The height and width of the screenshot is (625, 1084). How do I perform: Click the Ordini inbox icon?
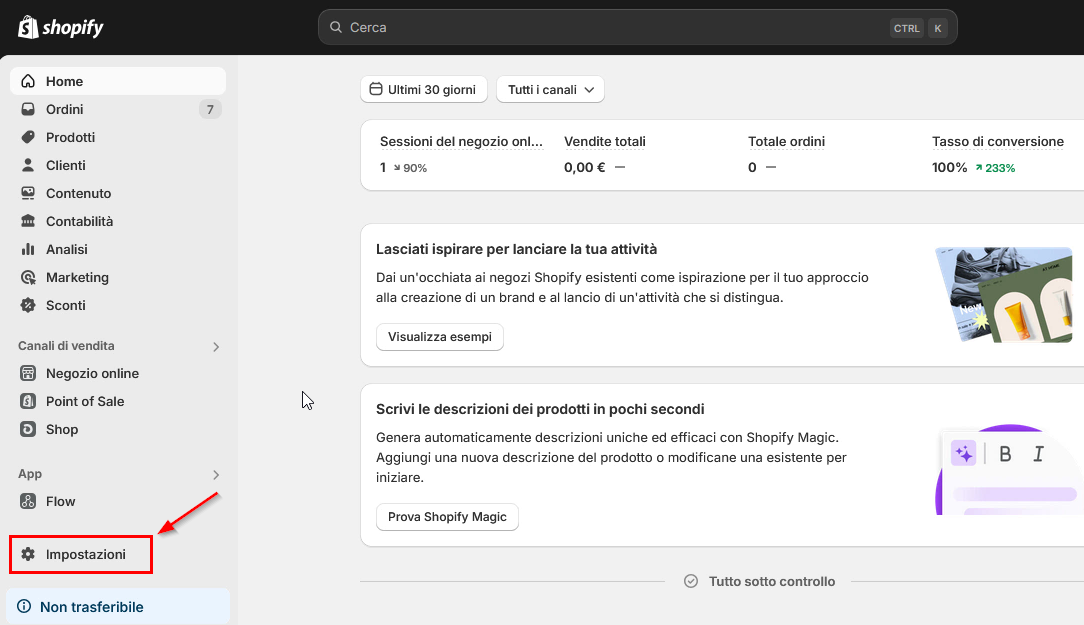pyautogui.click(x=28, y=109)
